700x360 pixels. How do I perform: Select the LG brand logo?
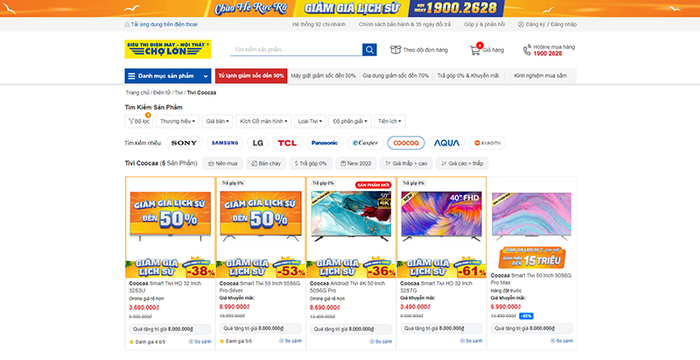click(x=258, y=143)
